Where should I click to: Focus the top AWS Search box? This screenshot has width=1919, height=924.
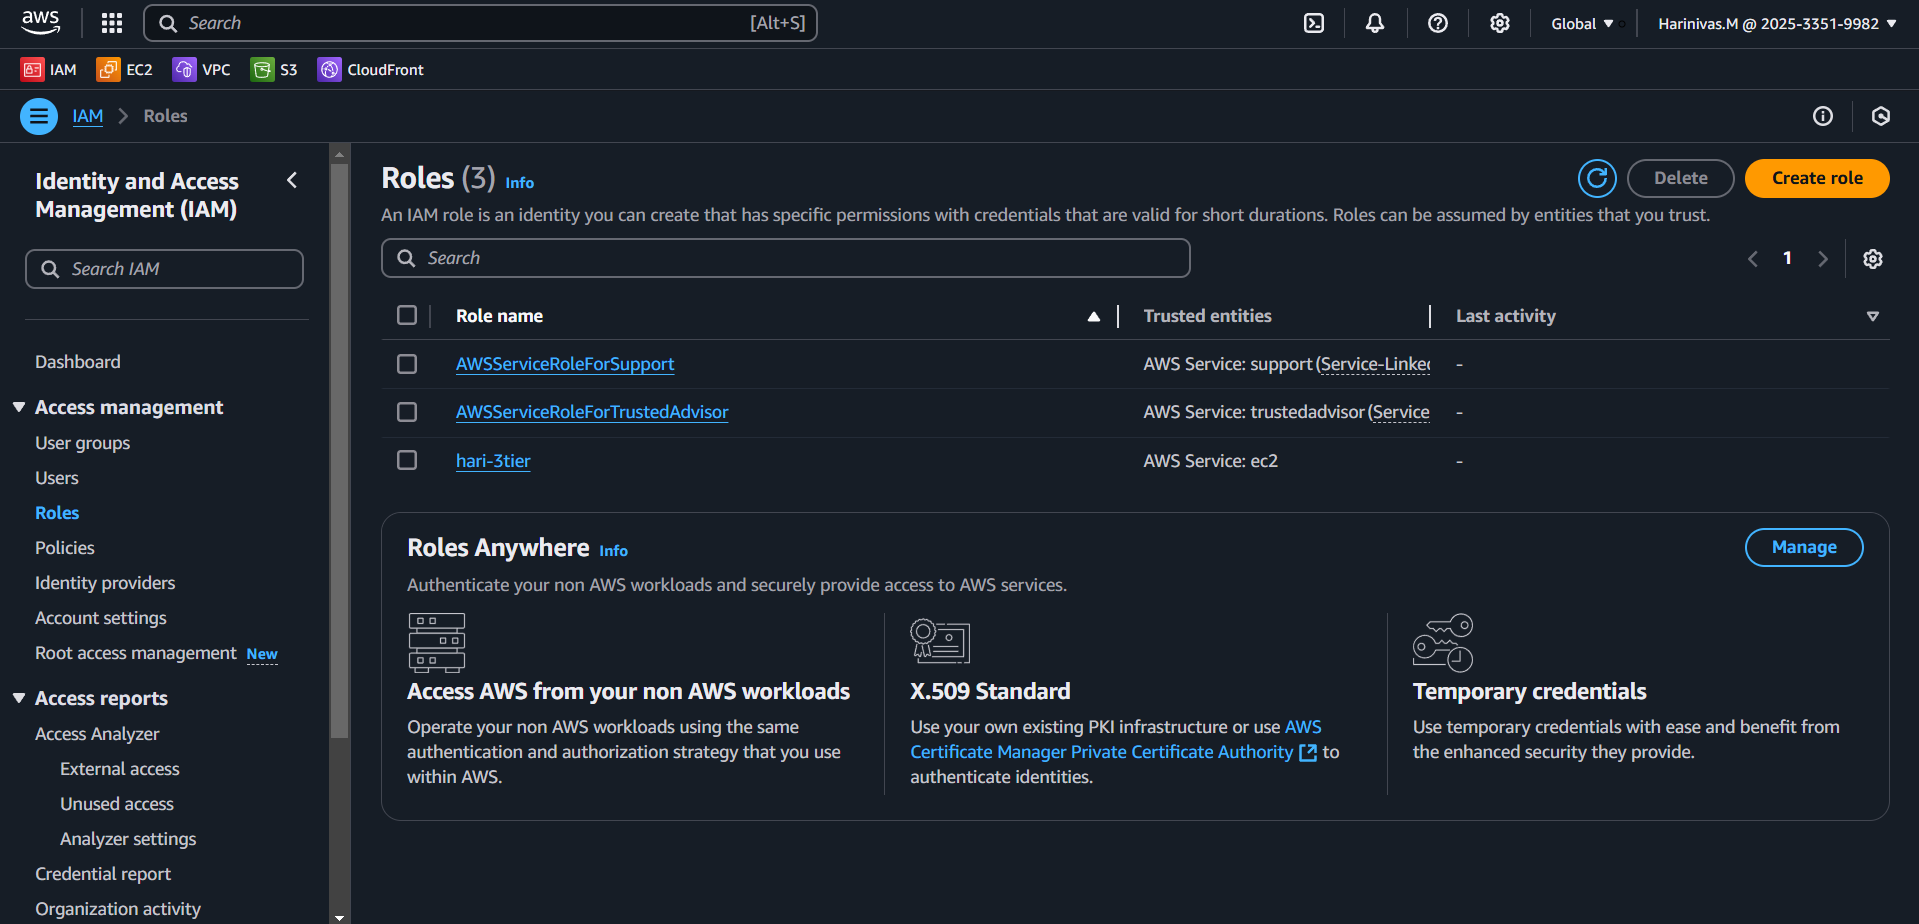click(x=480, y=23)
